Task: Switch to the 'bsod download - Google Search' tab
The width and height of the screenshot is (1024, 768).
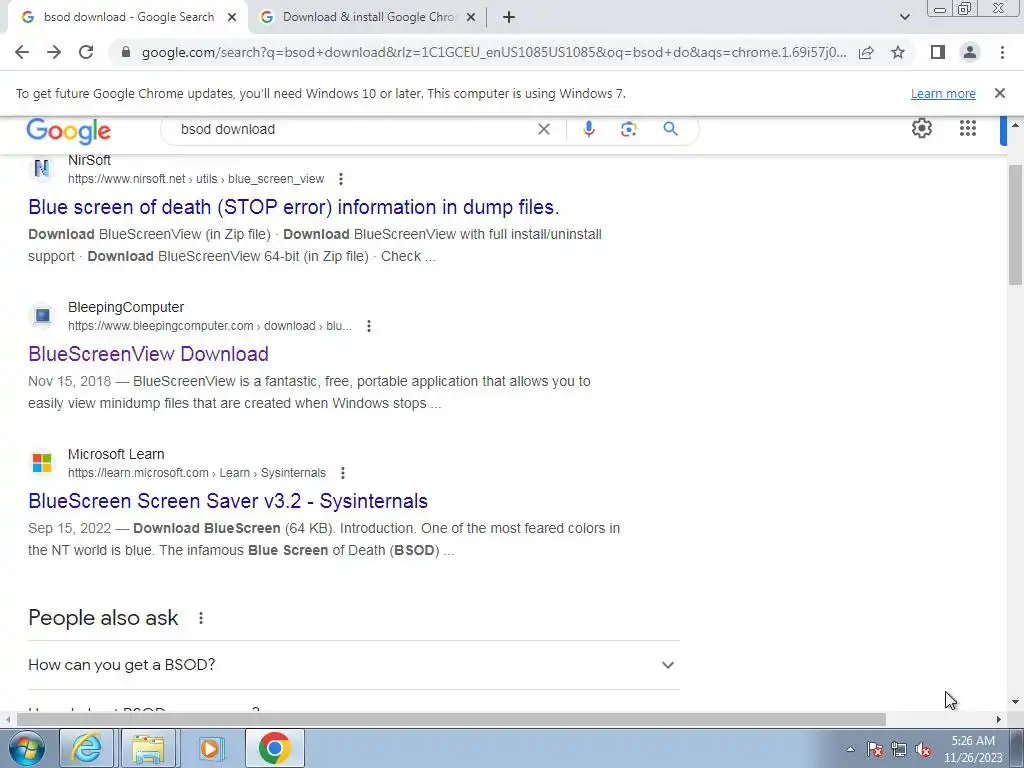Action: (x=129, y=18)
